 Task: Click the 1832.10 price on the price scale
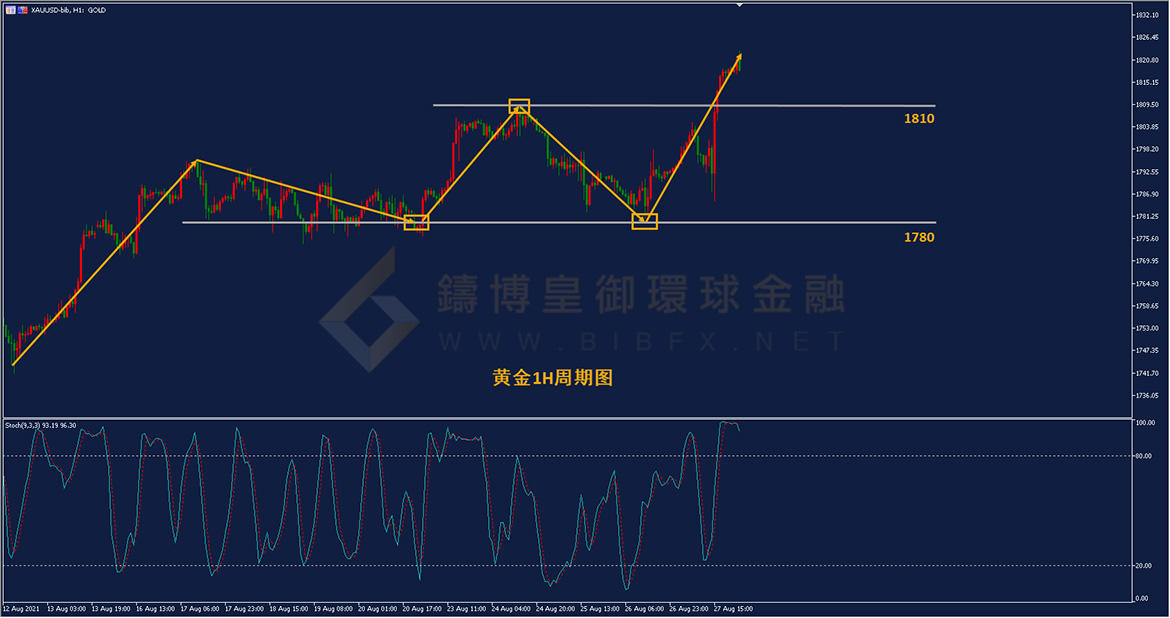(x=1147, y=15)
